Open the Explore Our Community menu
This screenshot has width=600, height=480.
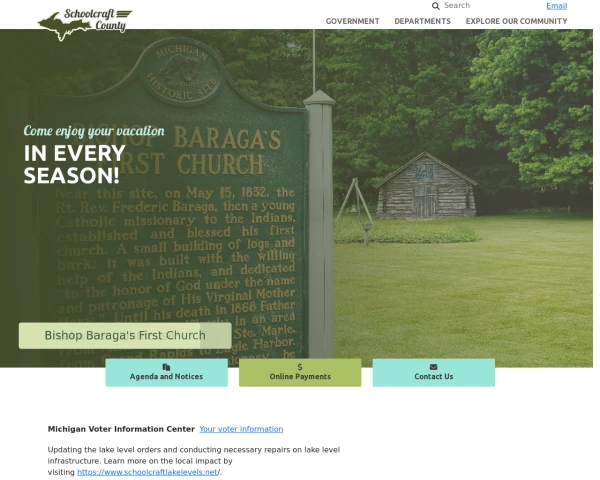[x=516, y=21]
